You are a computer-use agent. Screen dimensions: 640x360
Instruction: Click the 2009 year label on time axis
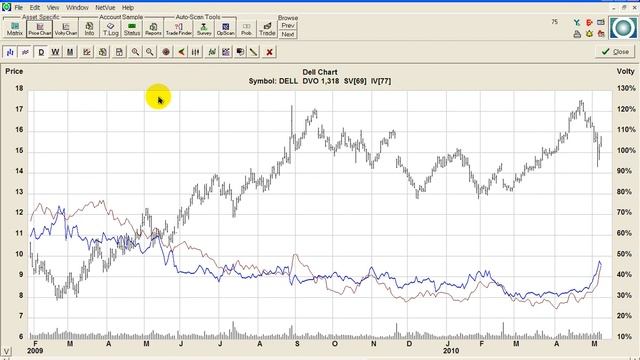[x=35, y=351]
